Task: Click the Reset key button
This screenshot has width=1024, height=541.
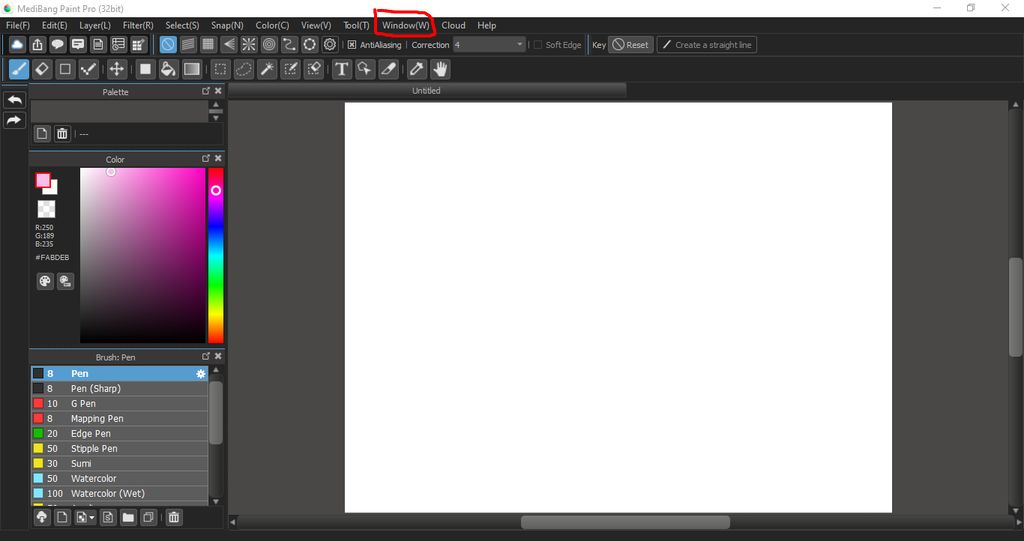Action: click(x=631, y=44)
